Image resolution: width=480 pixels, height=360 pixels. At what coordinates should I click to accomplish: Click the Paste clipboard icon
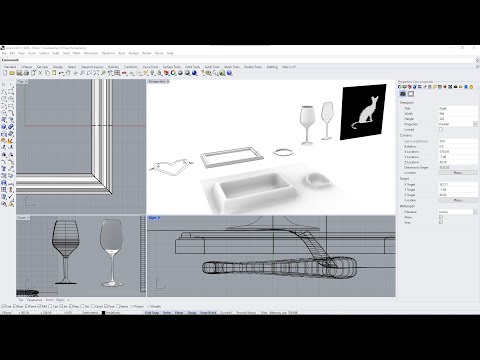pos(54,73)
